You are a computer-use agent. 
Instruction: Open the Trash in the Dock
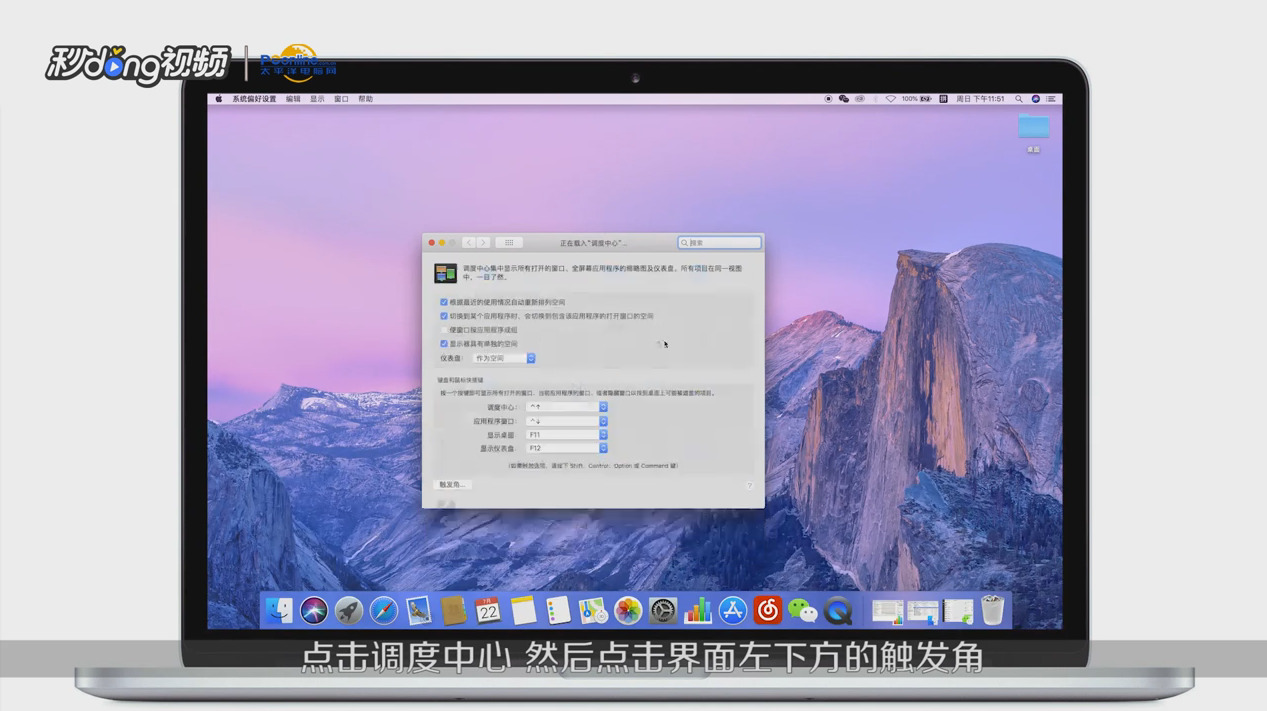coord(992,610)
